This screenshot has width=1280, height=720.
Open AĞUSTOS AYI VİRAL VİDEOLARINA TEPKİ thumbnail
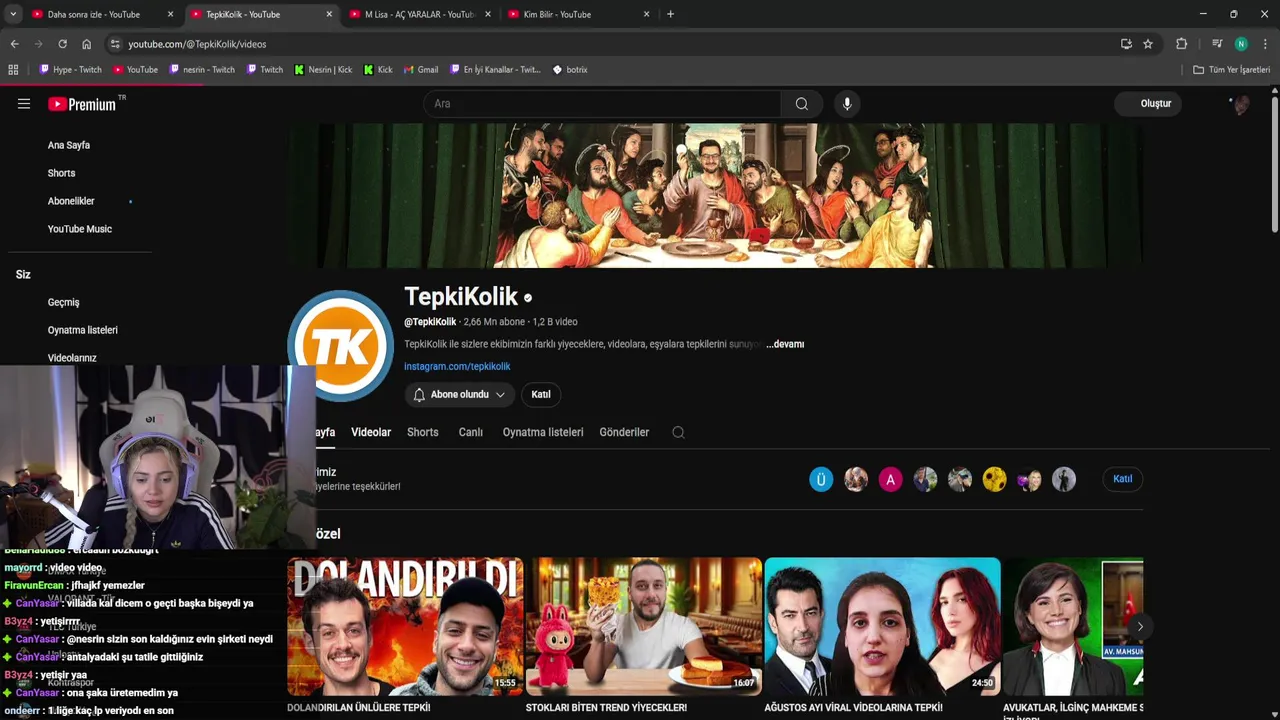tap(882, 626)
